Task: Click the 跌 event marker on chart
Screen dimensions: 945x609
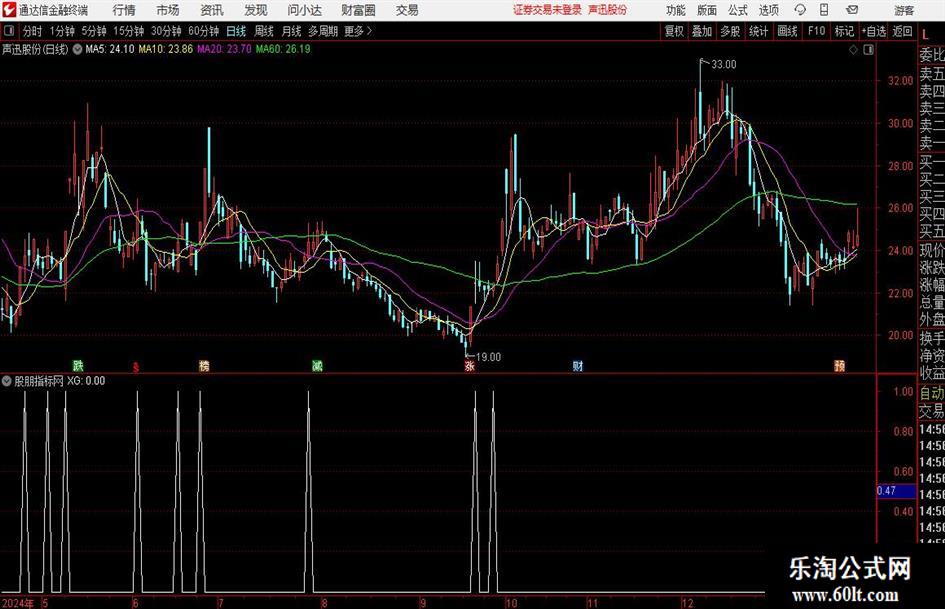Action: [x=78, y=365]
